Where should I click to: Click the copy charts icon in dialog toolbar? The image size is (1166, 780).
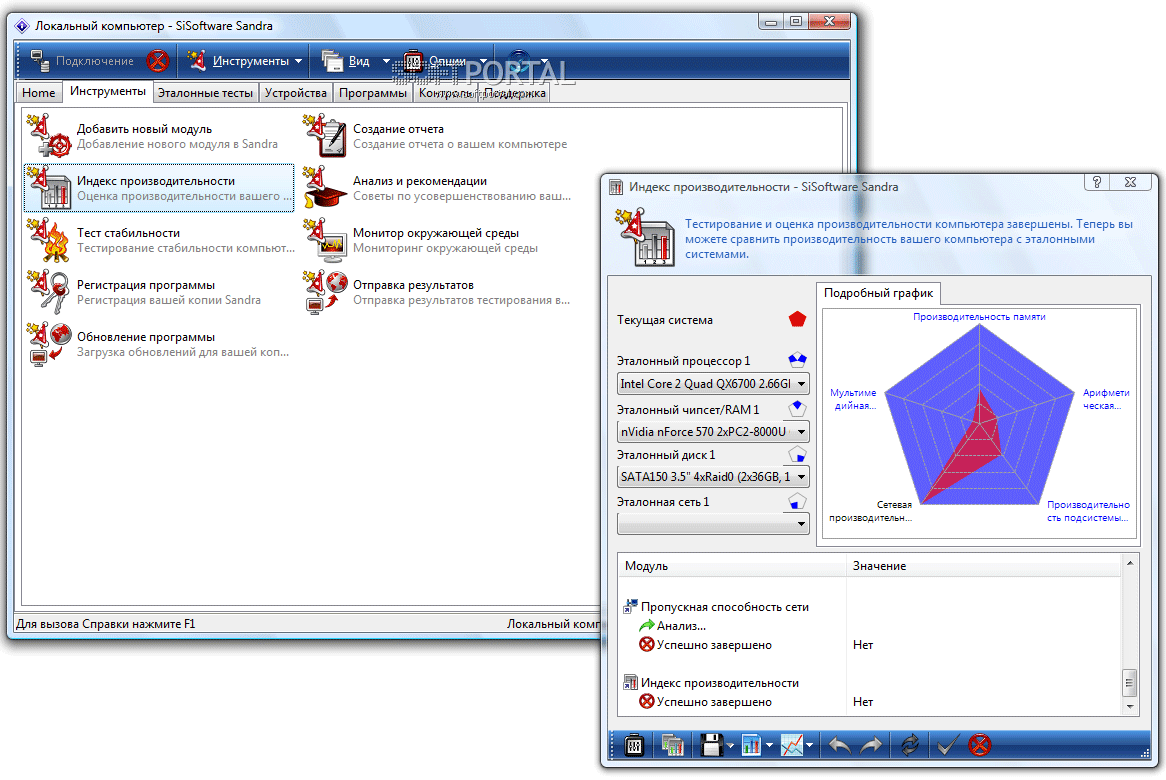click(672, 744)
